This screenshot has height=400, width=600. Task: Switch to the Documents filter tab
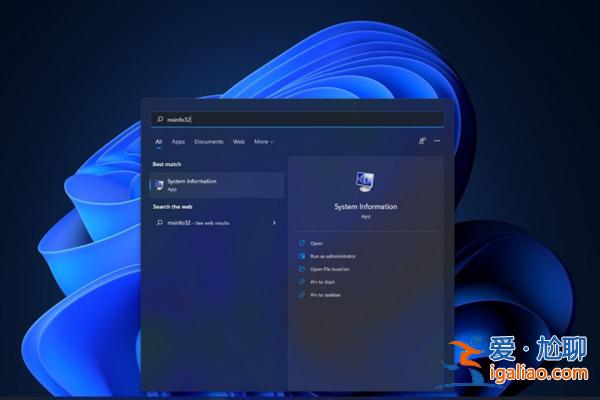click(x=209, y=142)
